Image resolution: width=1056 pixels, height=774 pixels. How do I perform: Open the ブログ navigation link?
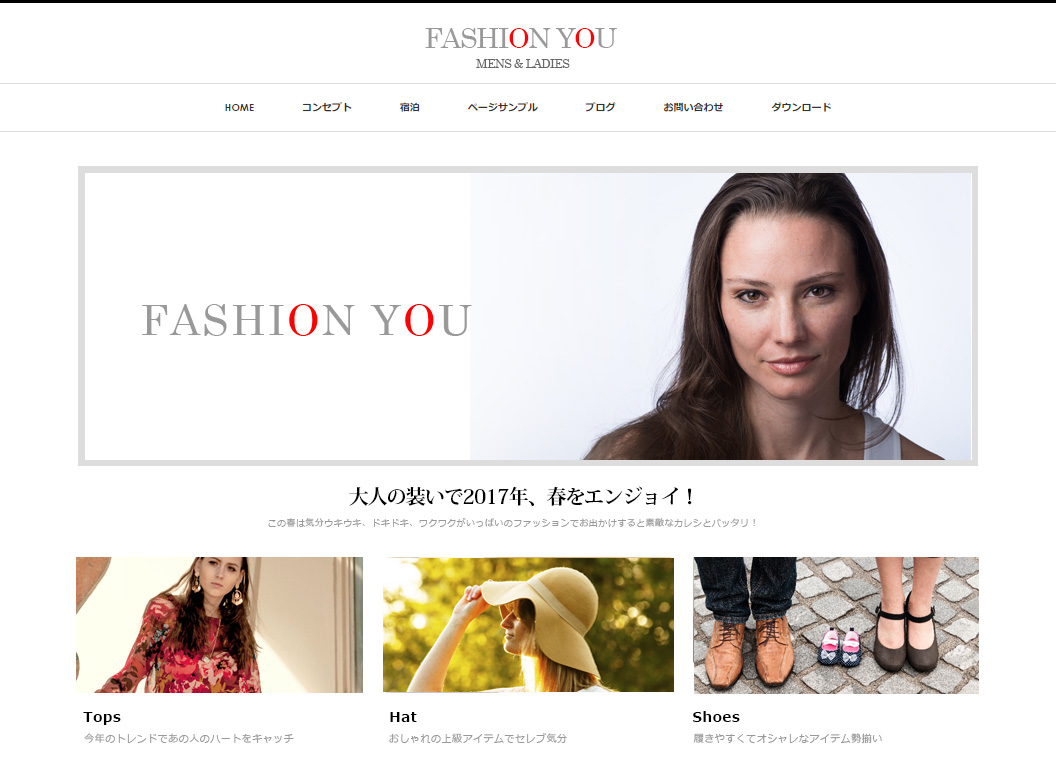599,107
